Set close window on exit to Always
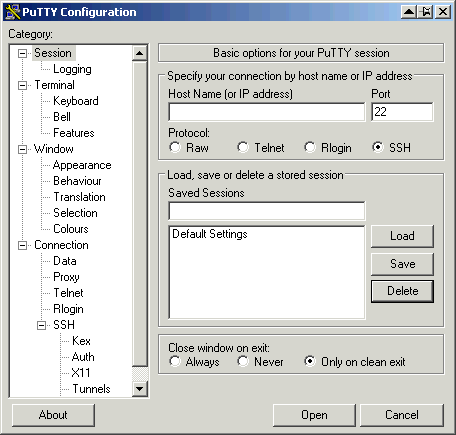The height and width of the screenshot is (435, 456). coord(175,361)
